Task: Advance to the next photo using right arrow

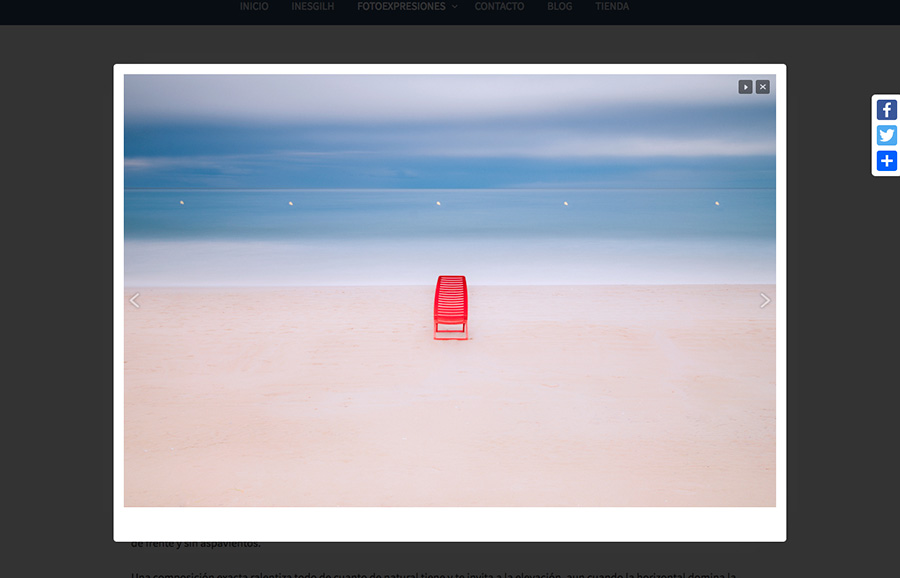Action: pyautogui.click(x=765, y=300)
